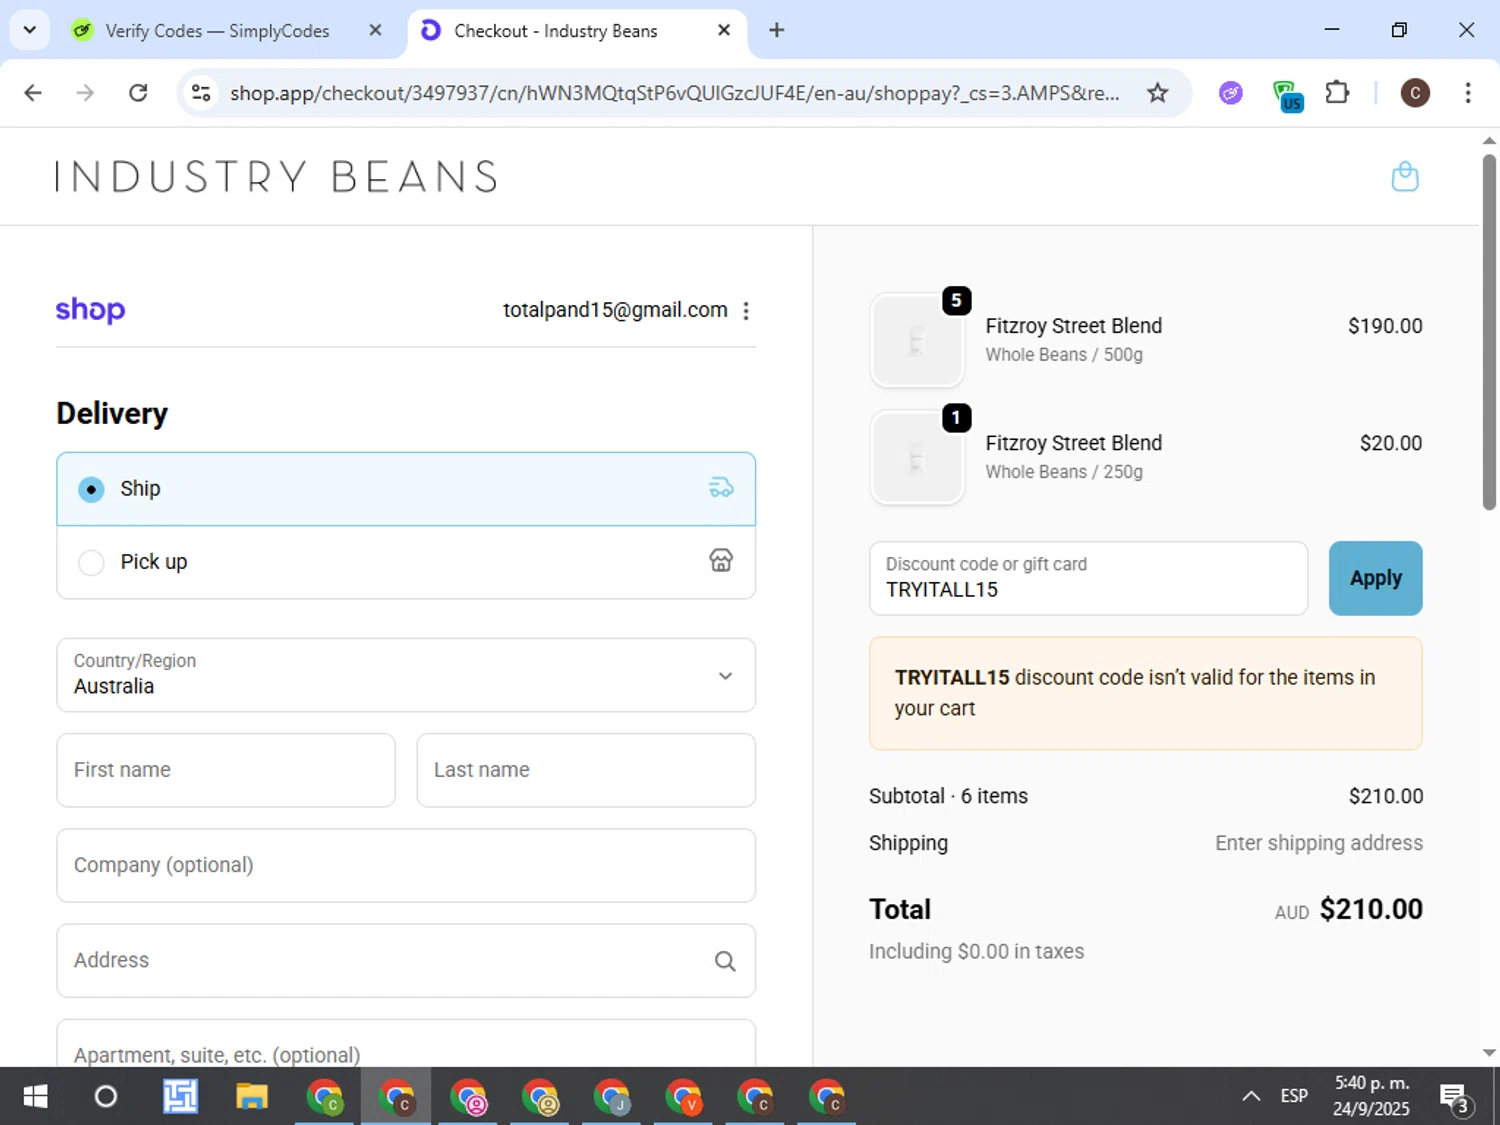Select the Pick up delivery option
Screen dimensions: 1500x1125
coord(406,562)
